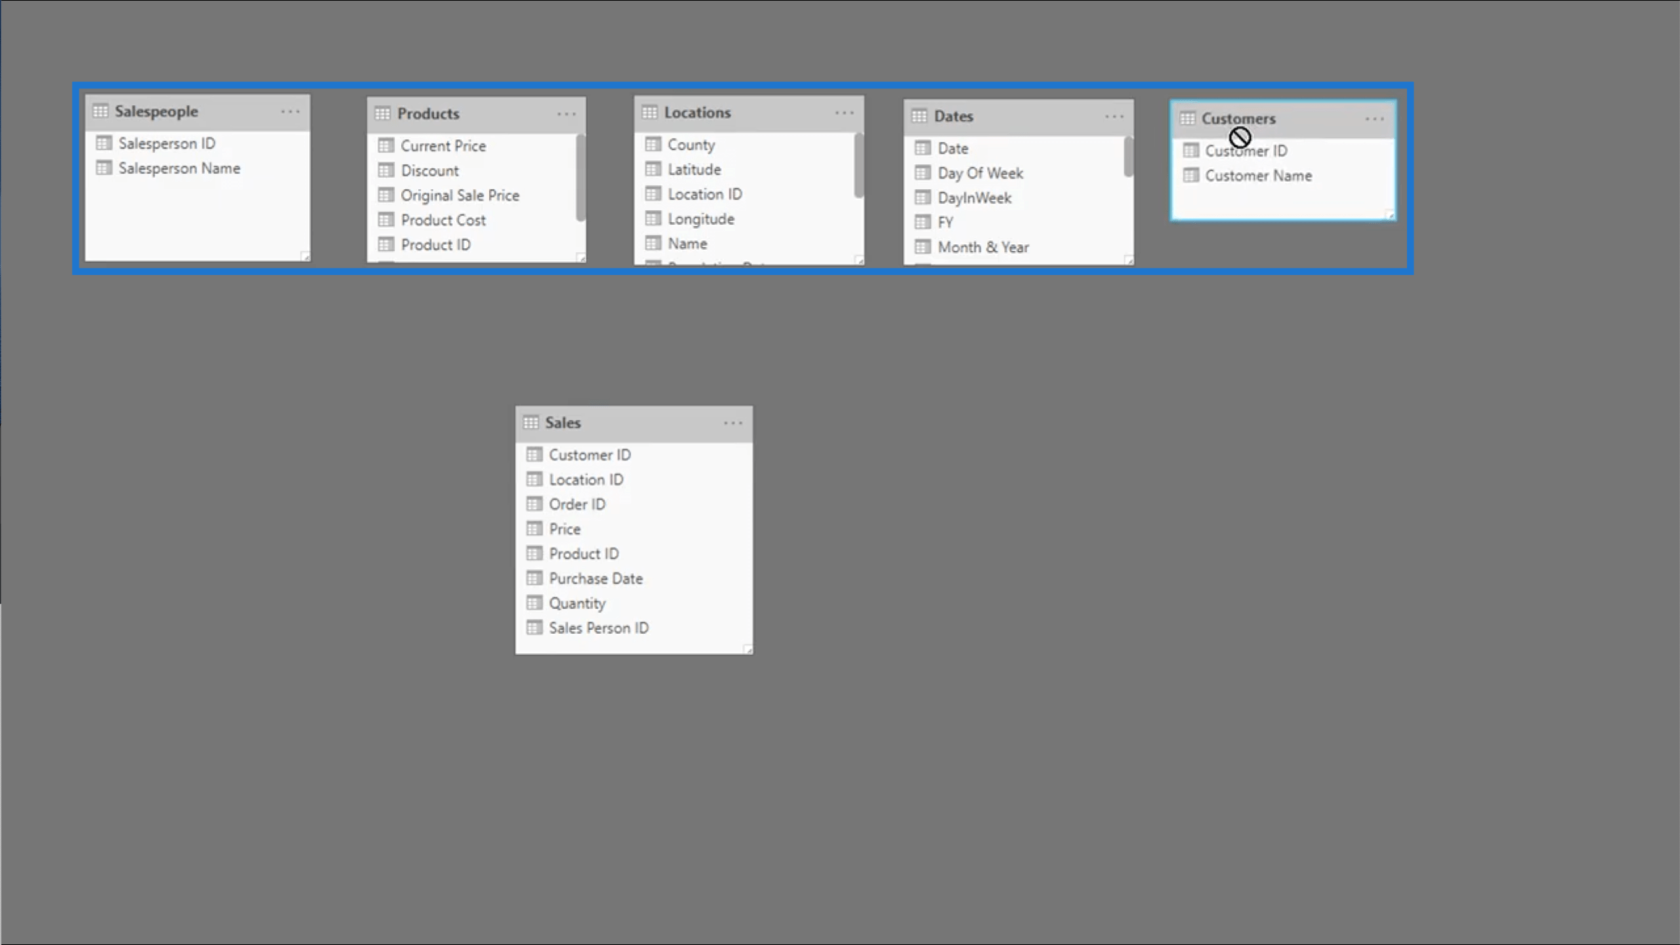
Task: Click the Dates table header icon
Action: 920,116
